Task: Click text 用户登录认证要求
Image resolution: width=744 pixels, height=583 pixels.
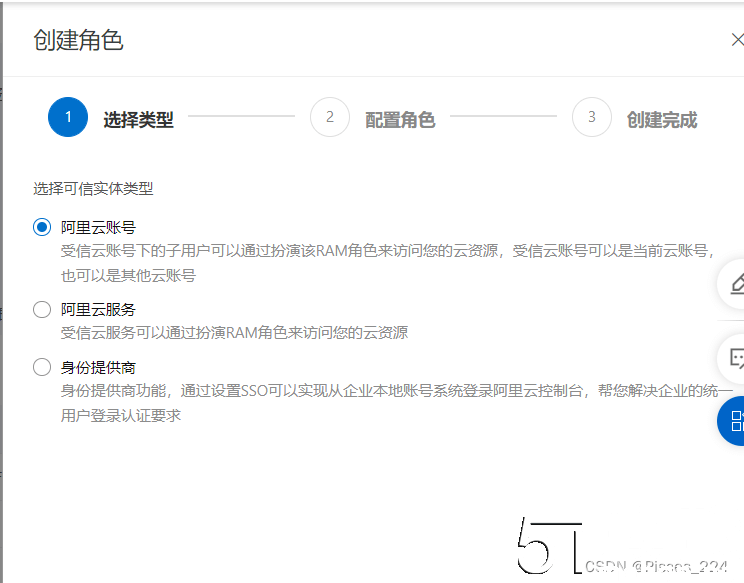Action: click(x=121, y=416)
